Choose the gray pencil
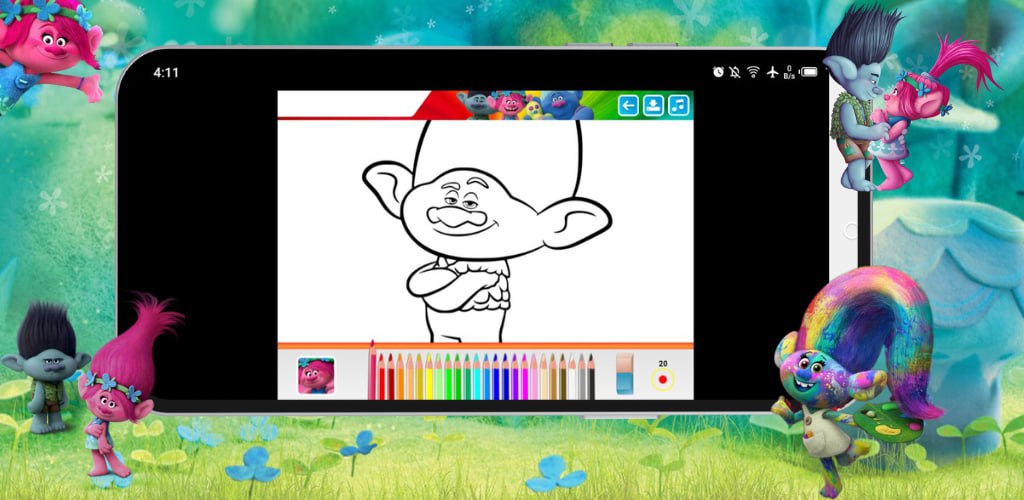Screen dimensions: 1024x500 click(x=582, y=377)
